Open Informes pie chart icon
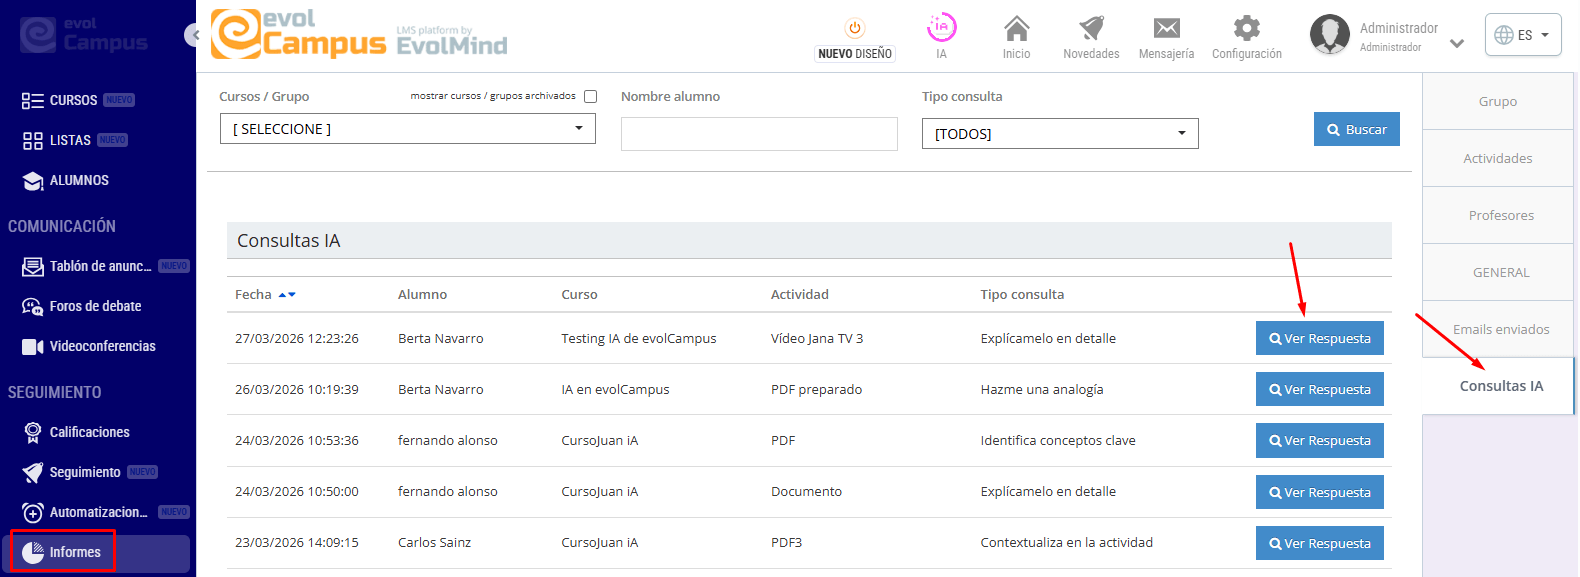This screenshot has width=1580, height=577. click(33, 553)
